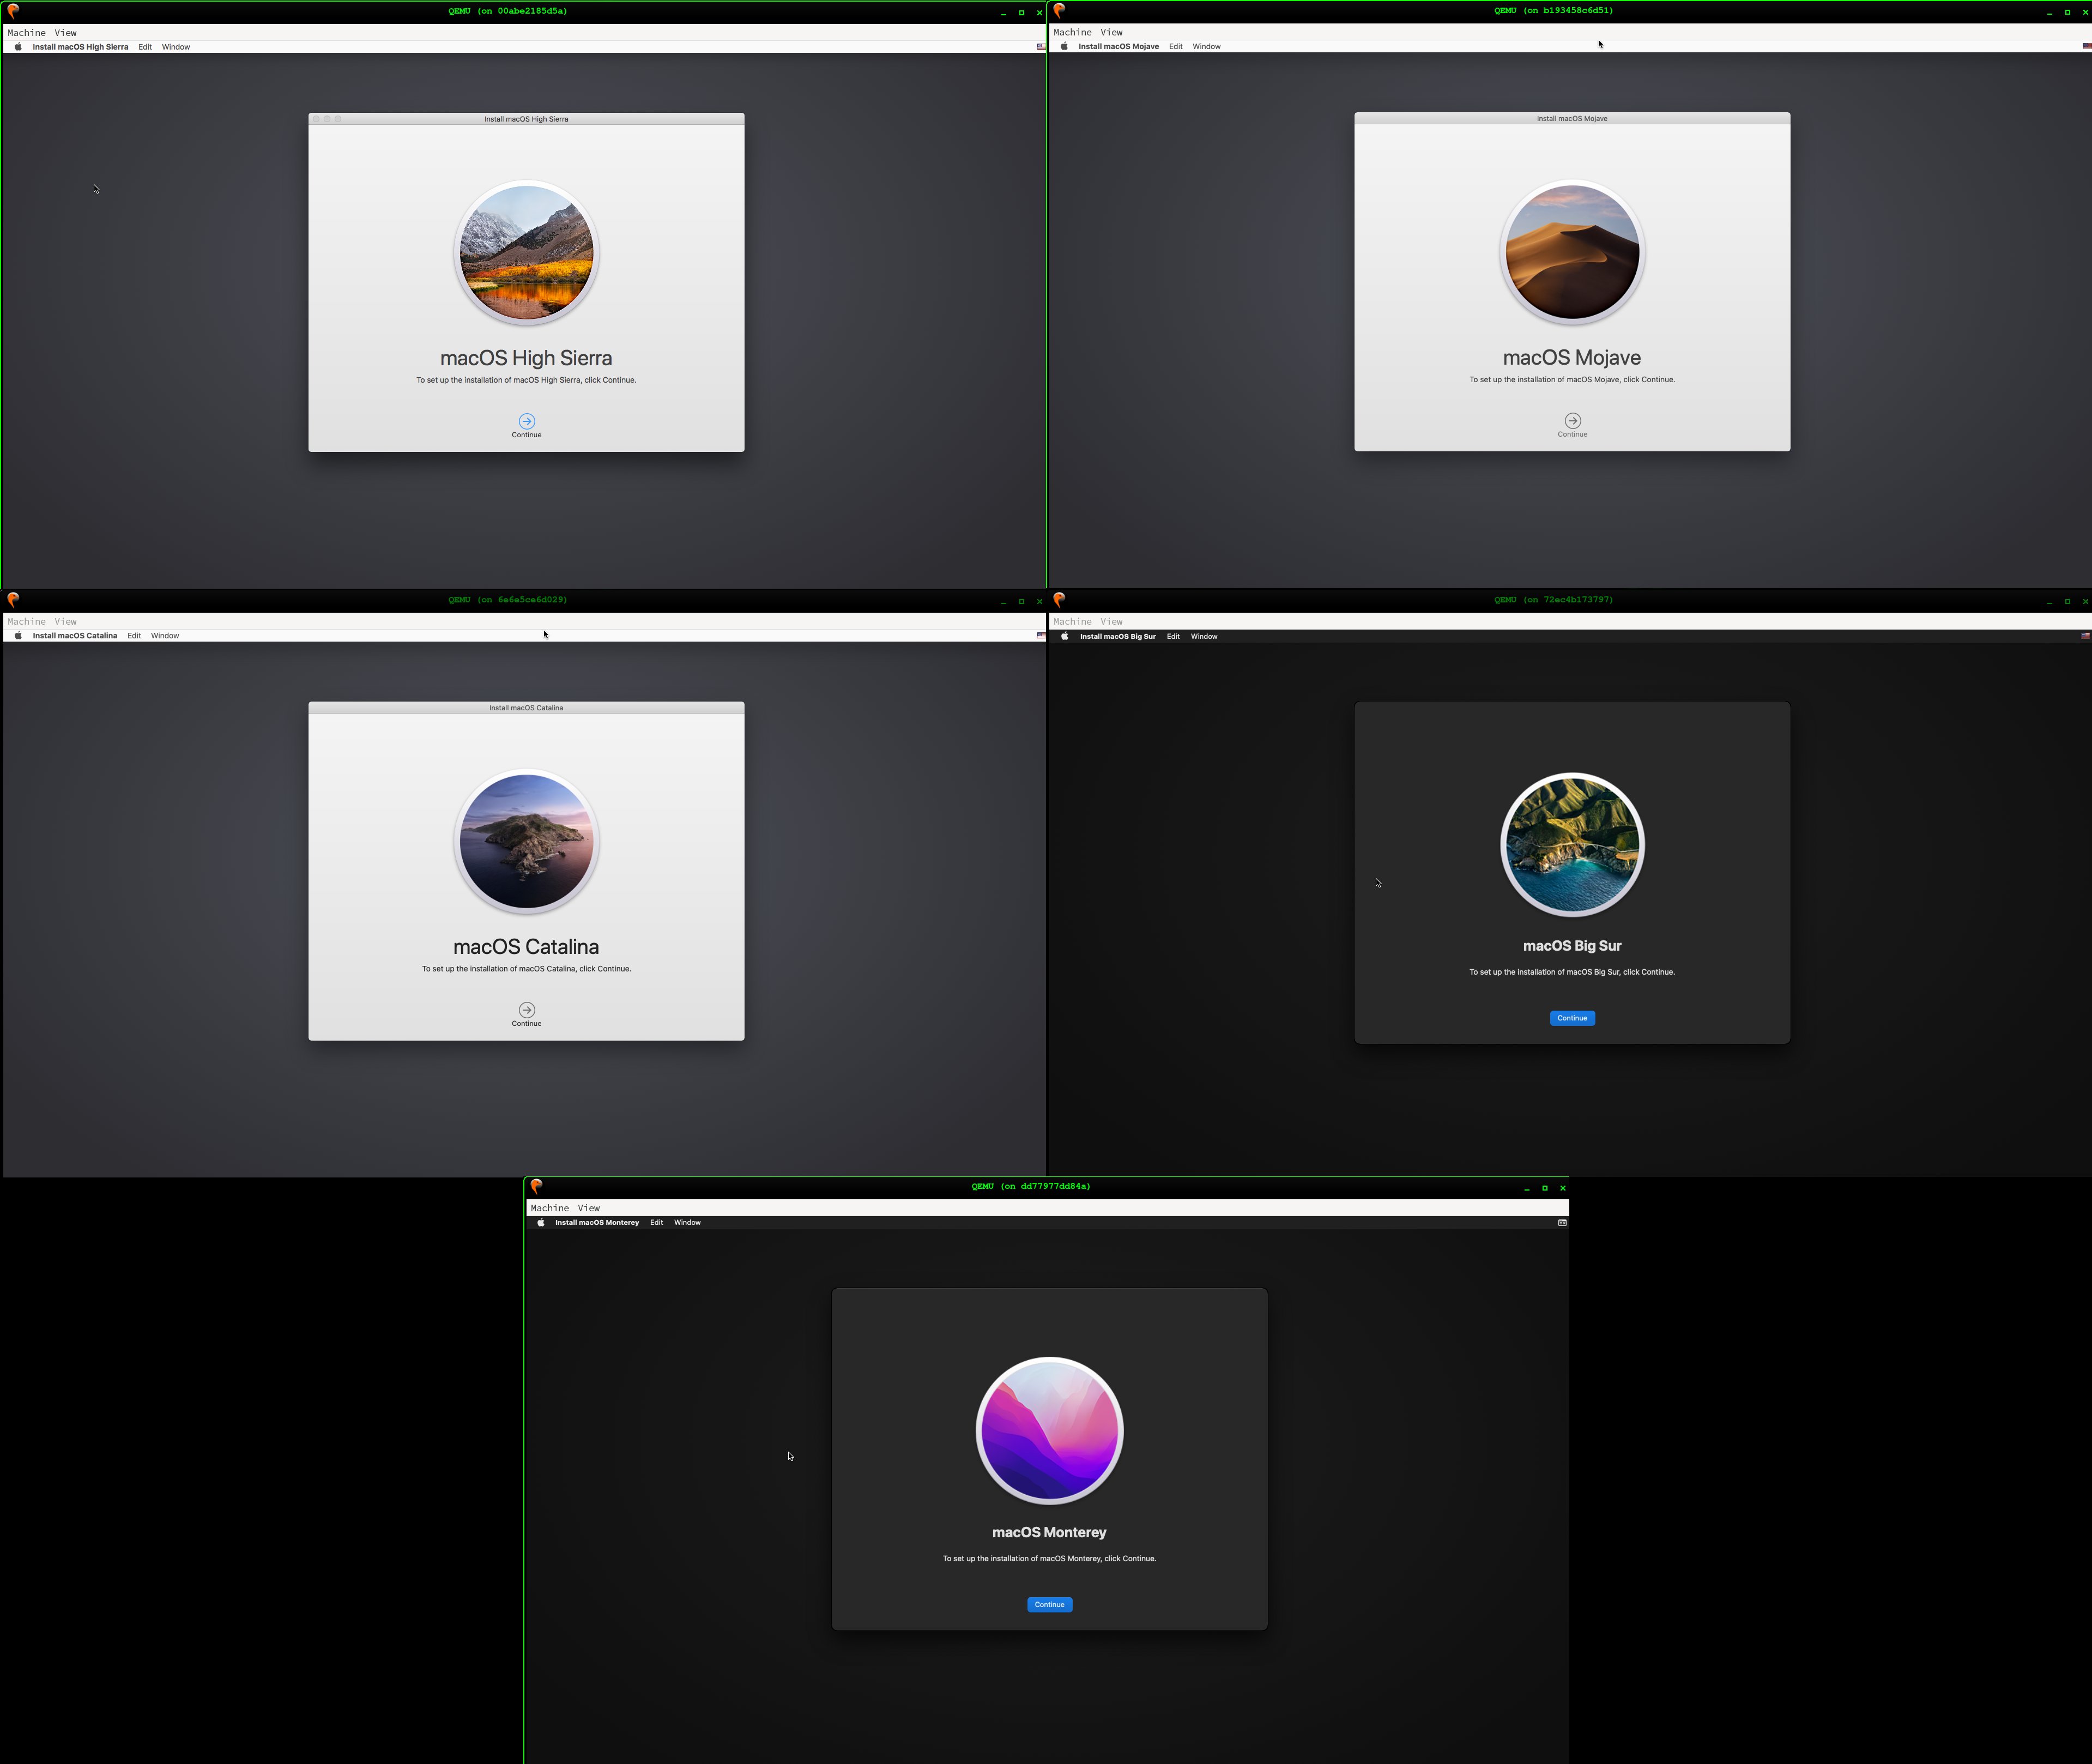Screen dimensions: 2092x1764
Task: Click Mojave desert dune logo image
Action: (1572, 253)
